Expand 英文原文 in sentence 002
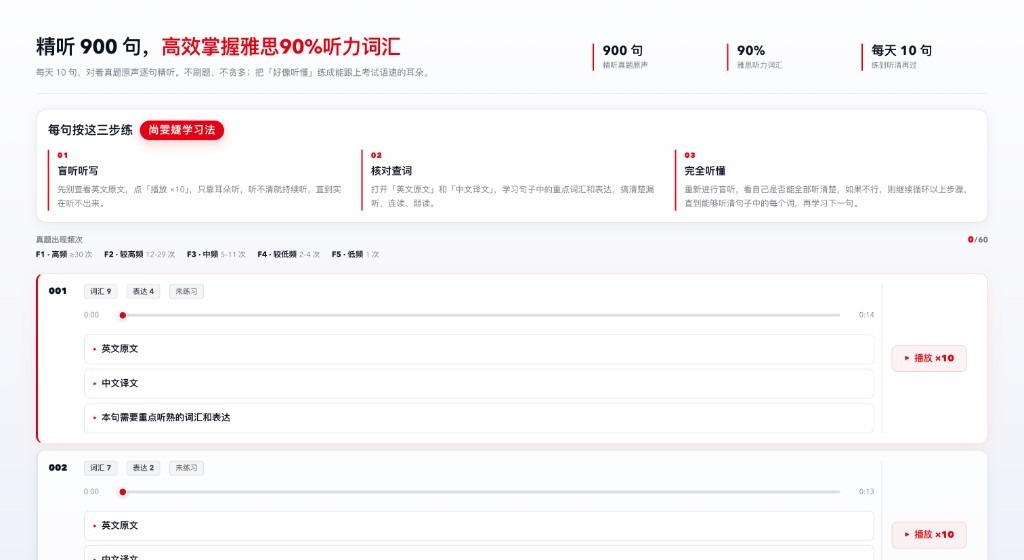 pos(479,525)
